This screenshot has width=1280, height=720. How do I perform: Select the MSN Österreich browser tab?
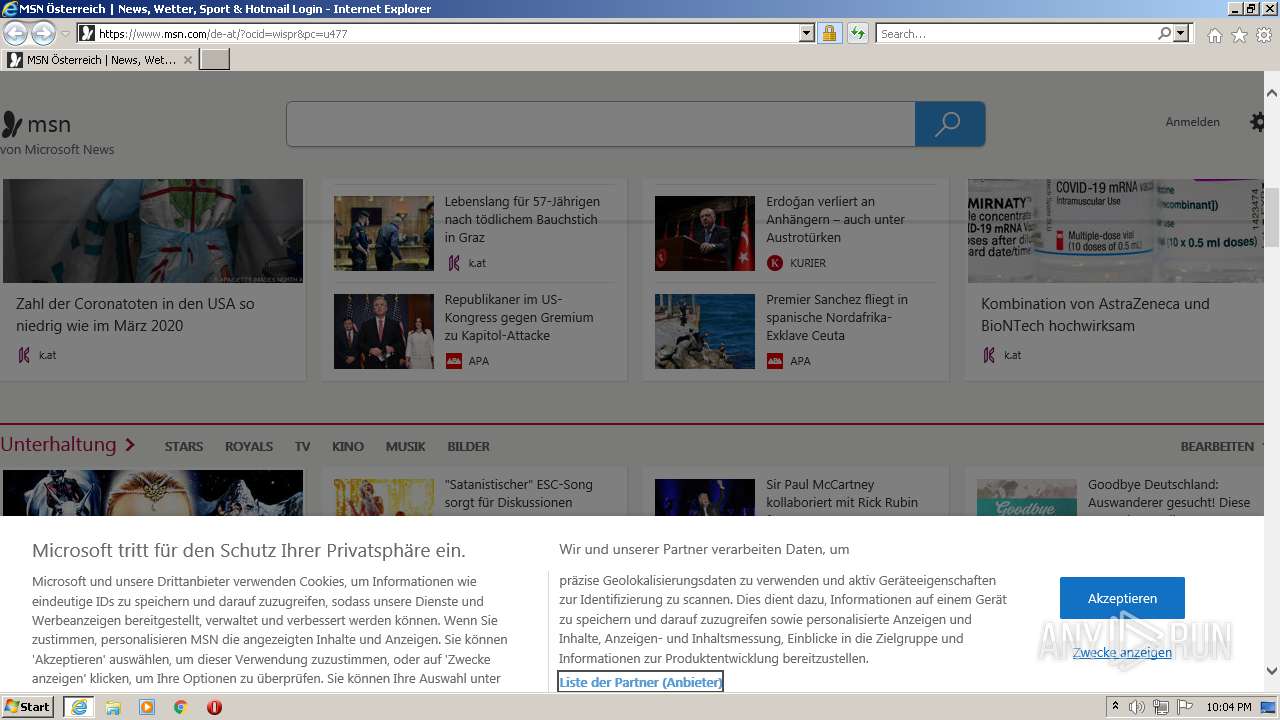98,60
